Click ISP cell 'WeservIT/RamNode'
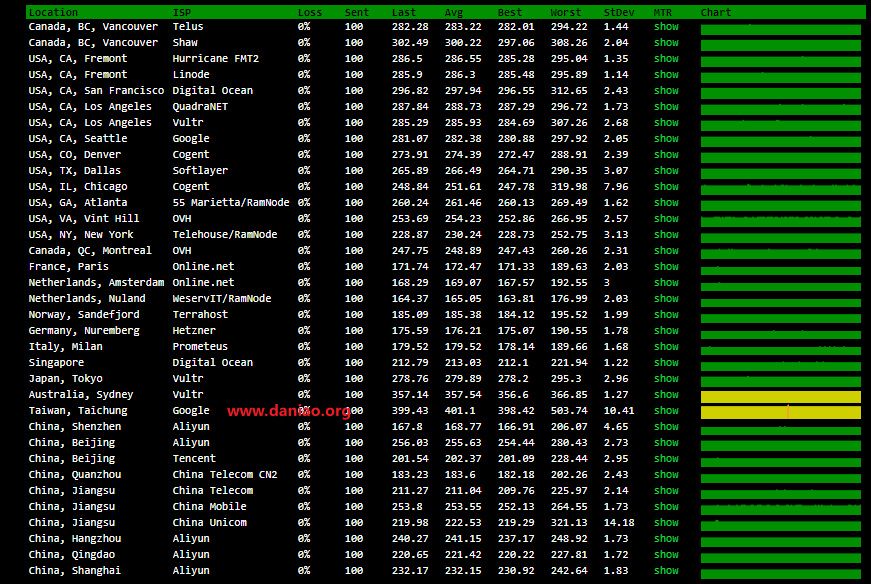The width and height of the screenshot is (871, 584). 222,299
